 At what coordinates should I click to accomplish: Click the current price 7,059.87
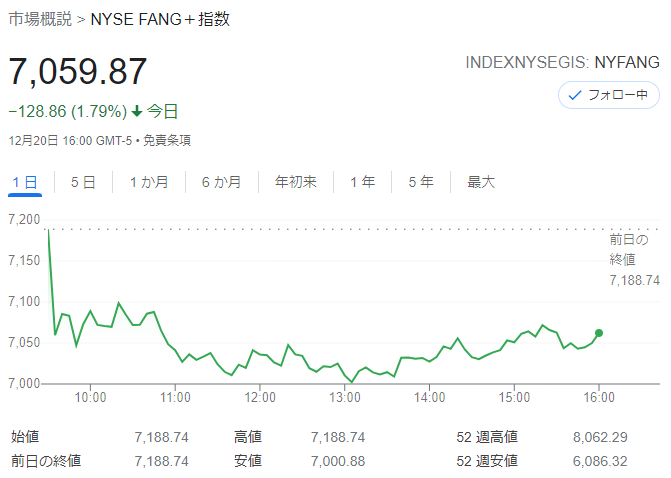click(x=78, y=71)
